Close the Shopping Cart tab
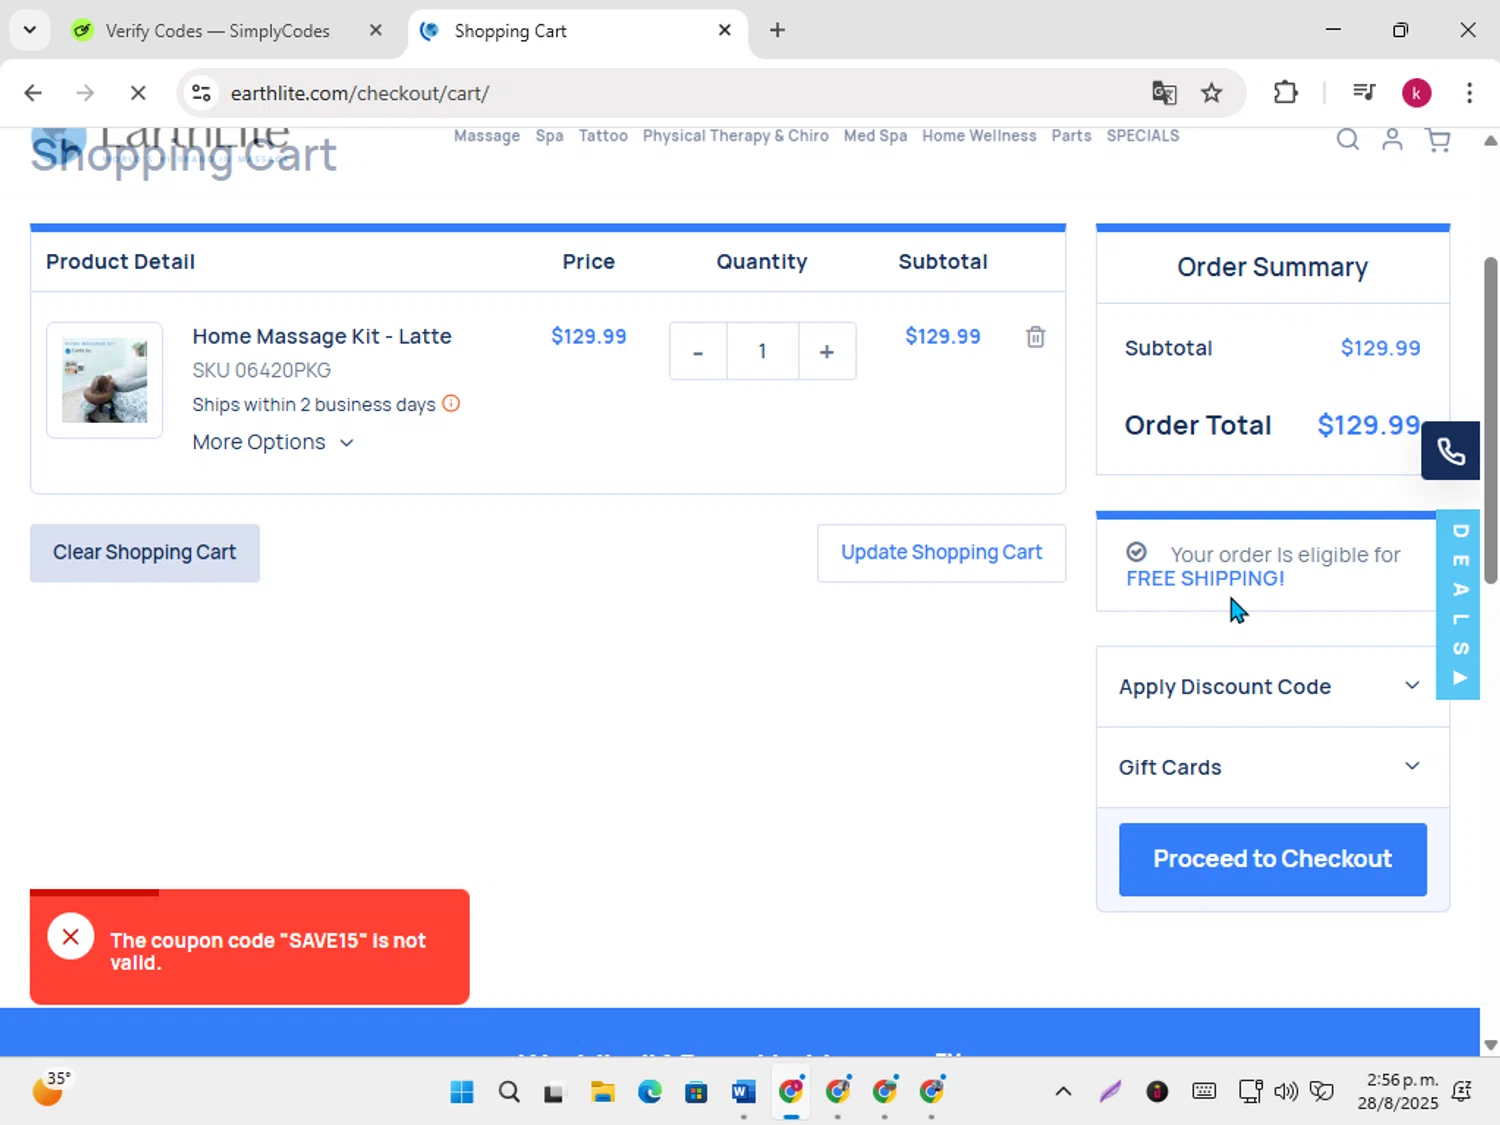Viewport: 1500px width, 1125px height. [x=725, y=30]
